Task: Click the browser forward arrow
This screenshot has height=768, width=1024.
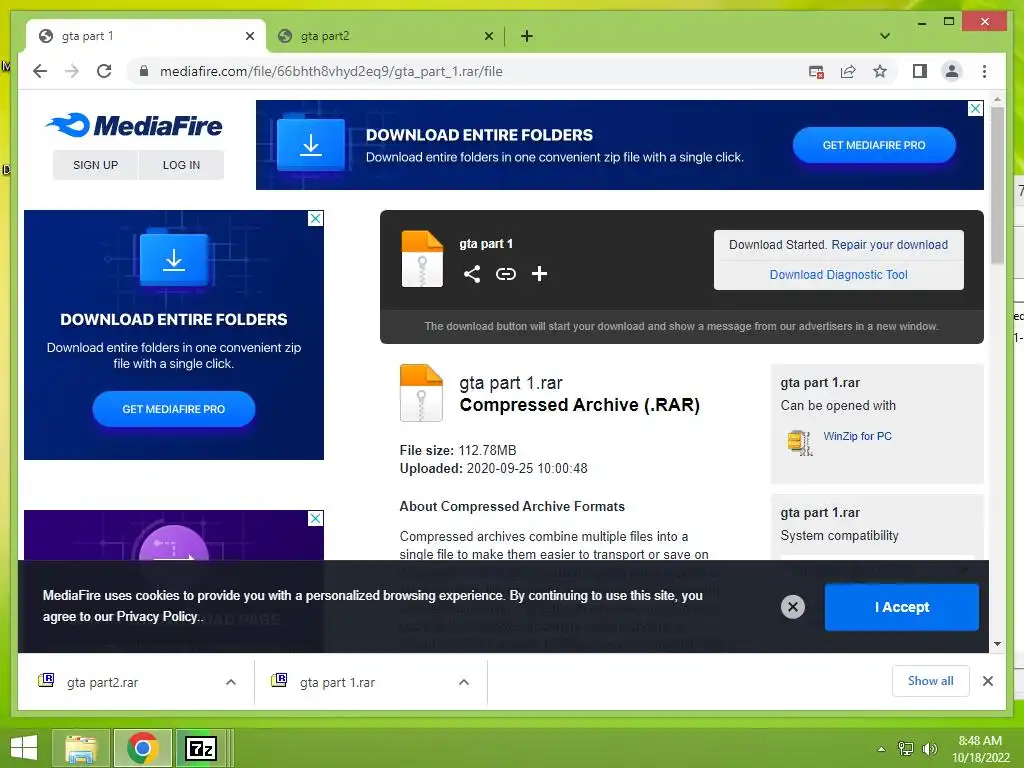Action: (x=72, y=71)
